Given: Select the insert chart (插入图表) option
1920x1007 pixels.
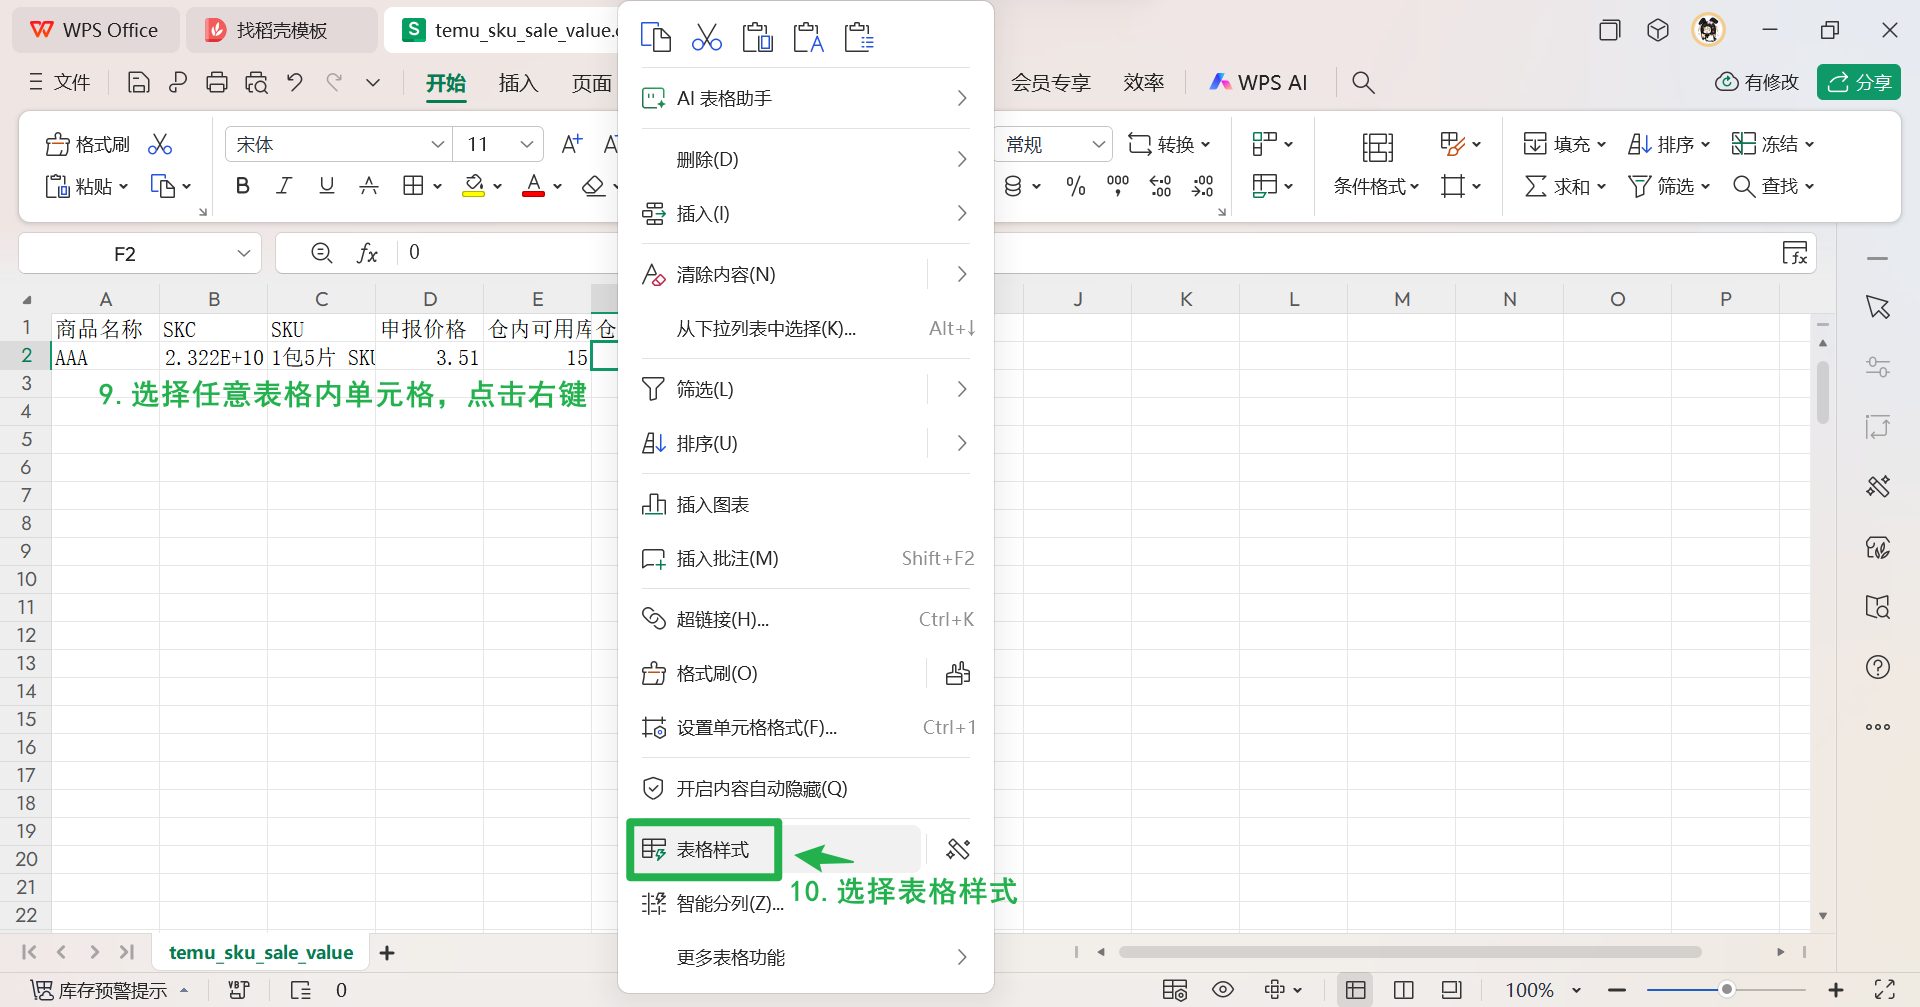Looking at the screenshot, I should 714,504.
